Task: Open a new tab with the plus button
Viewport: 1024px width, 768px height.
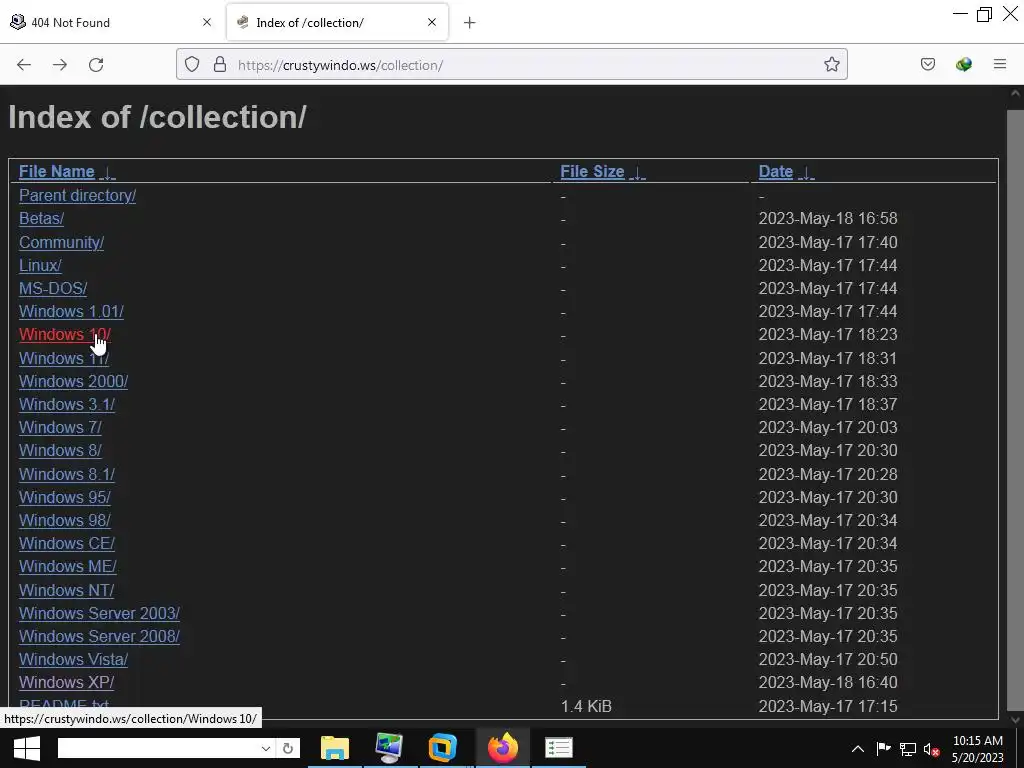Action: [469, 23]
